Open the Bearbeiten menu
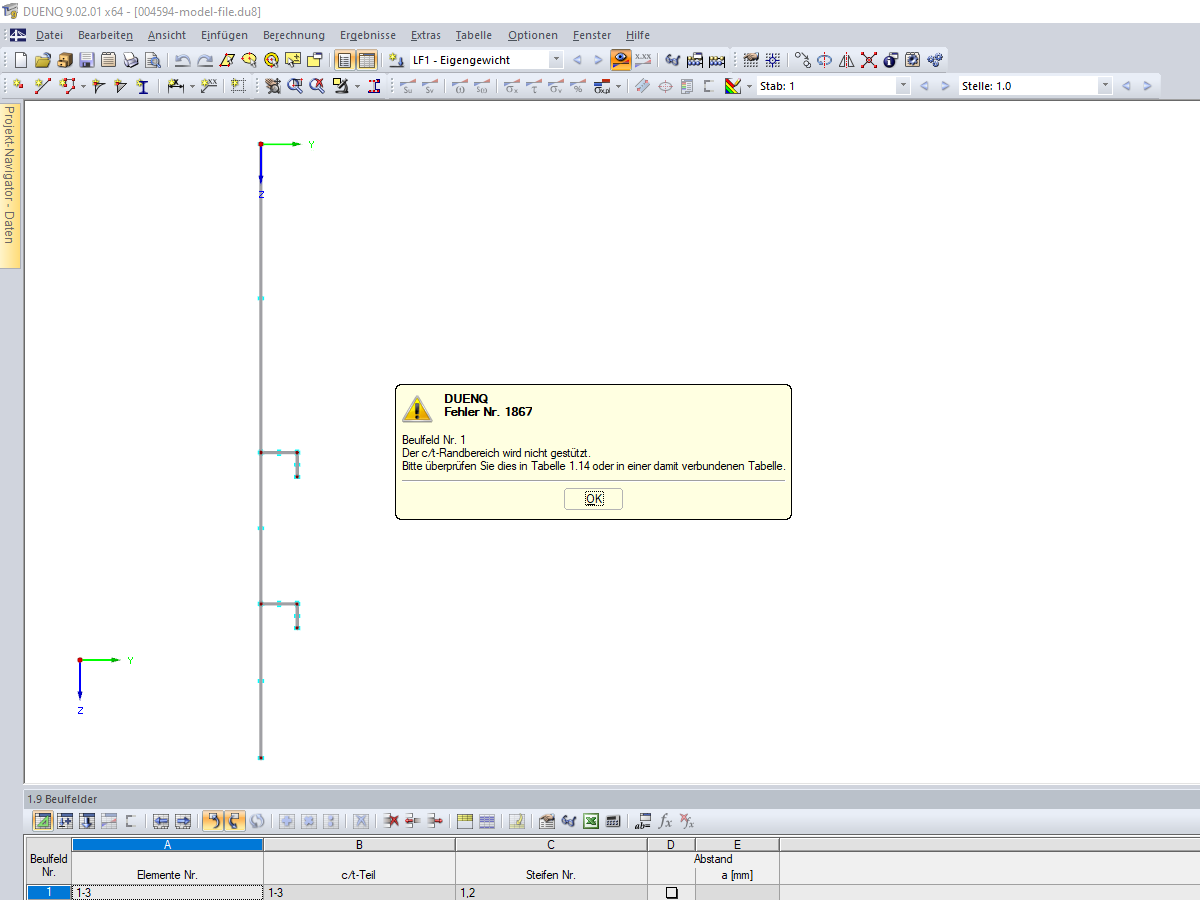Image resolution: width=1200 pixels, height=900 pixels. click(x=105, y=35)
